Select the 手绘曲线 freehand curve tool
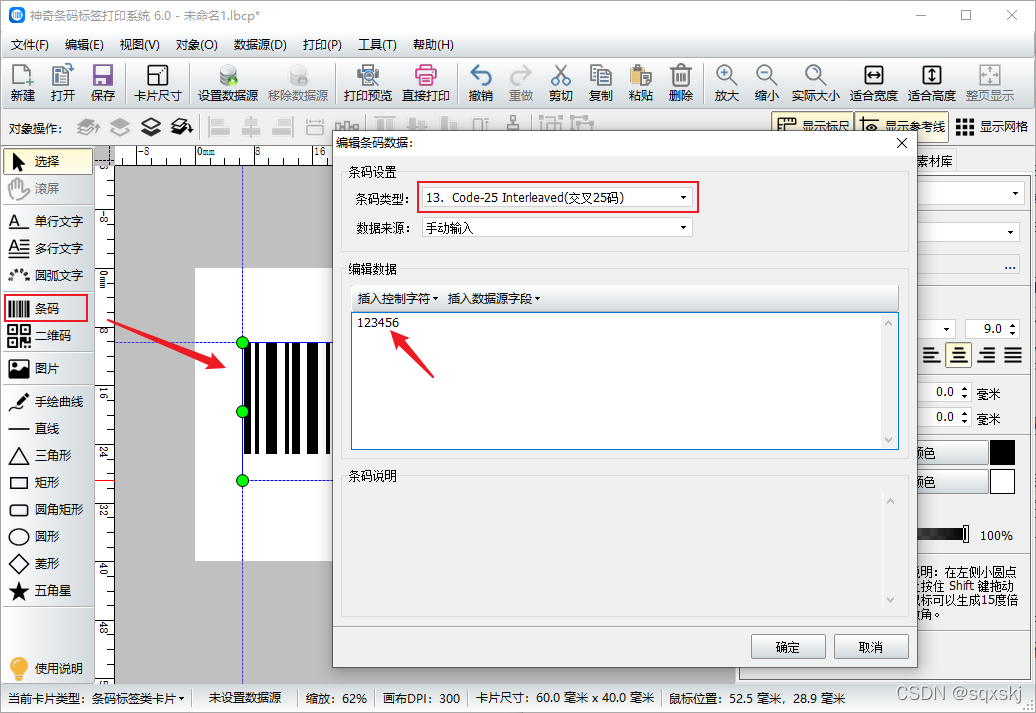Screen dimensions: 1036x713 click(x=46, y=402)
